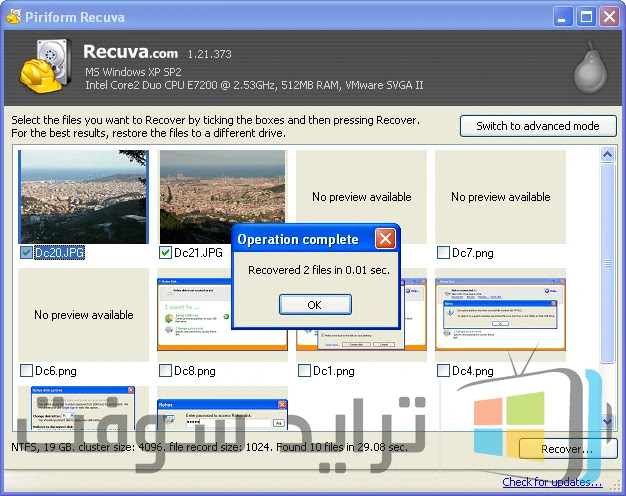Viewport: 626px width, 496px height.
Task: Tick the Dc8.png checkbox
Action: coord(165,371)
